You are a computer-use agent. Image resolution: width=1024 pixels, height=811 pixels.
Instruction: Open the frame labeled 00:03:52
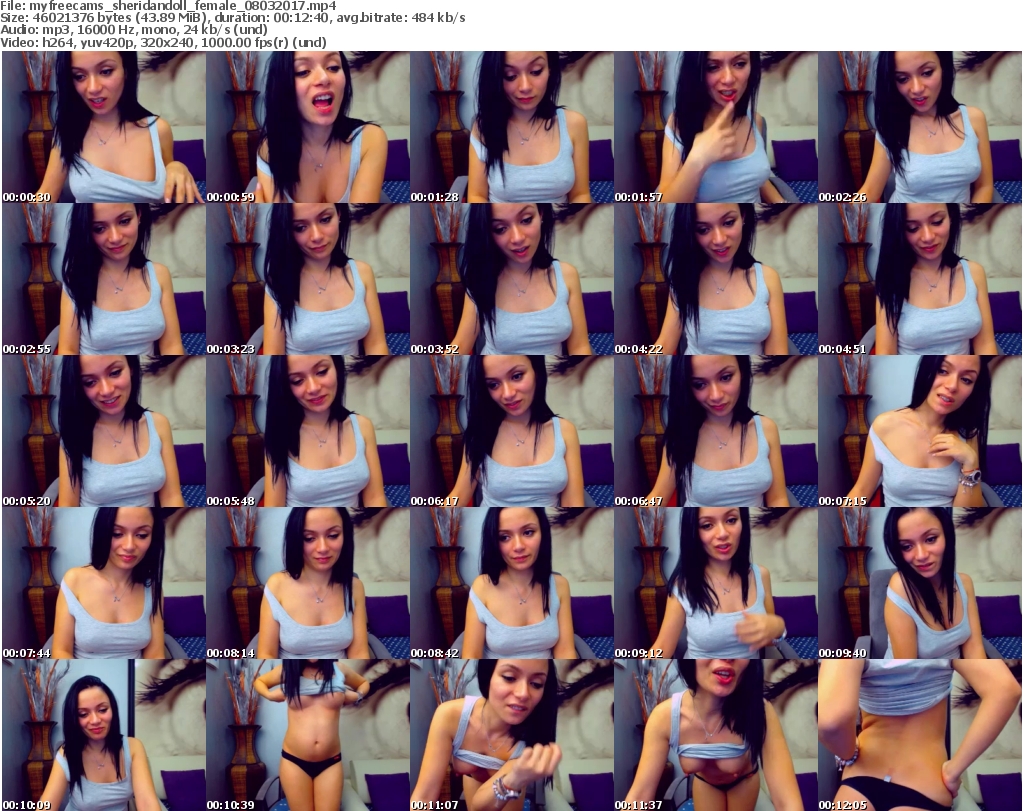pos(512,279)
